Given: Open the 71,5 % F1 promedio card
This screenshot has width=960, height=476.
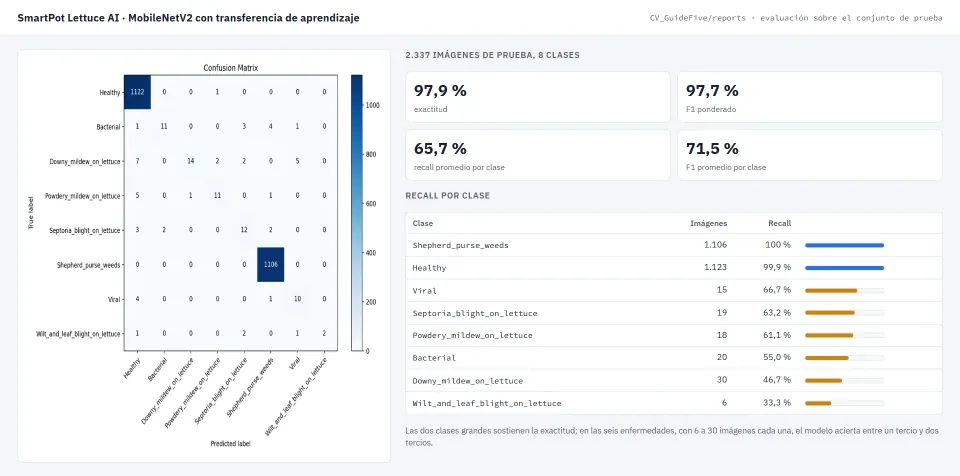Looking at the screenshot, I should [x=809, y=155].
